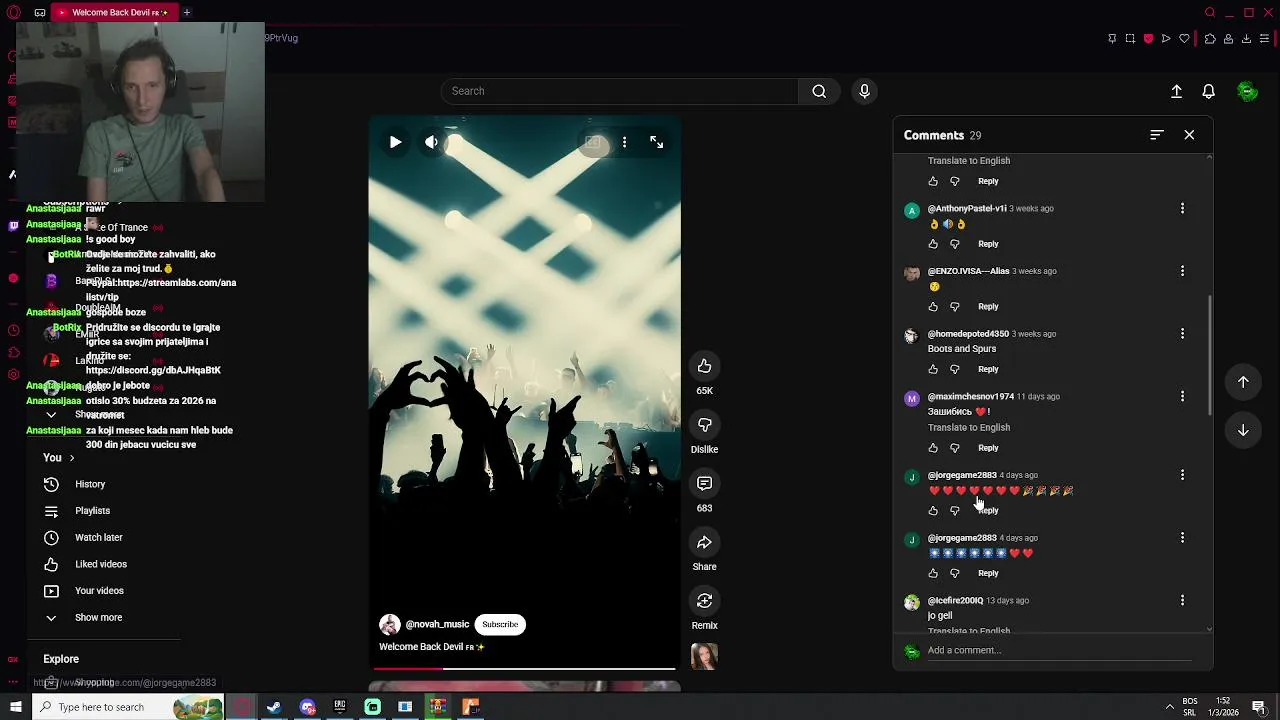The height and width of the screenshot is (720, 1280).
Task: Subscribe to novah_music channel
Action: point(500,624)
